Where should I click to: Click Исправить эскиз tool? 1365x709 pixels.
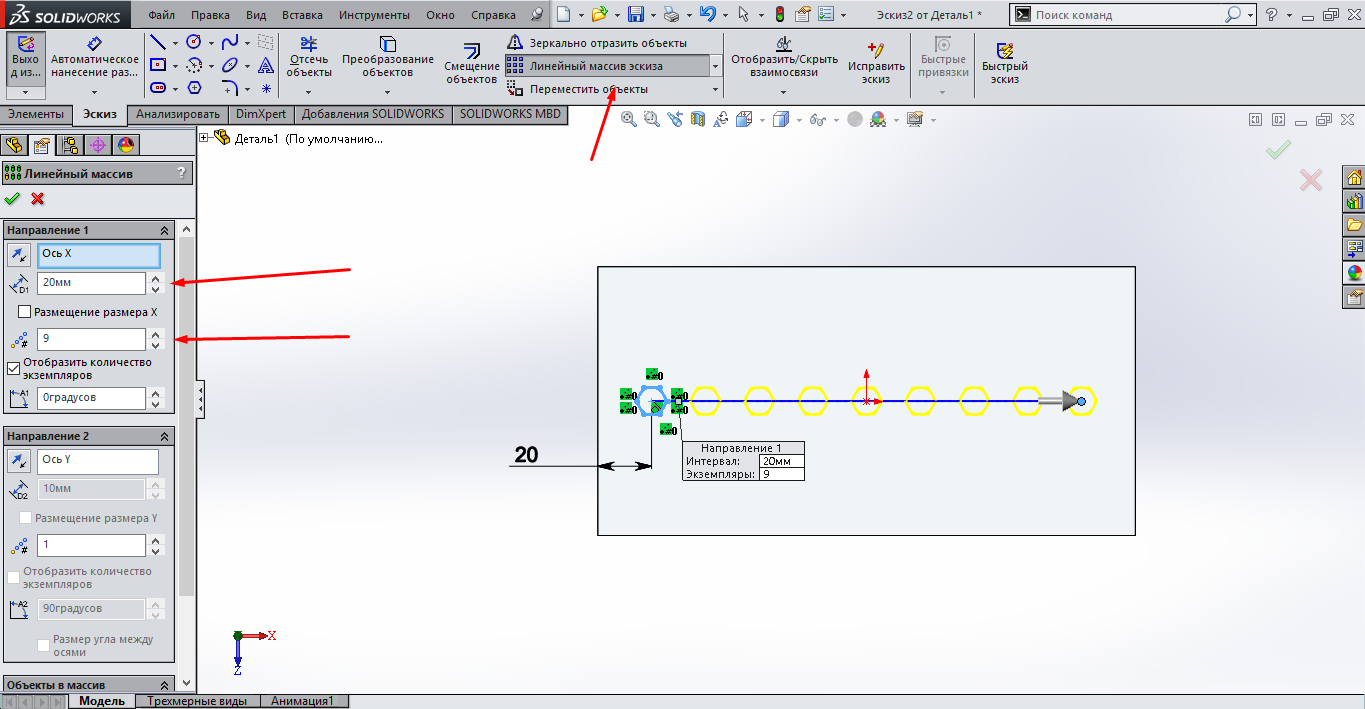point(876,63)
